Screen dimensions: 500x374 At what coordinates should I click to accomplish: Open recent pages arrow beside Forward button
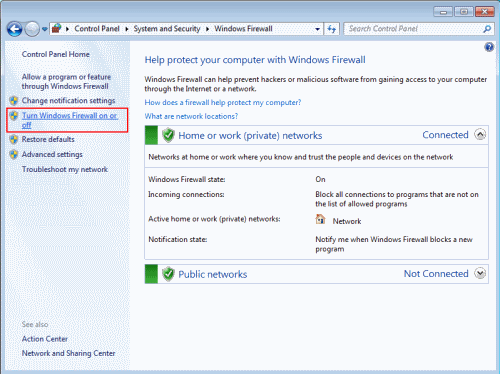click(x=45, y=29)
